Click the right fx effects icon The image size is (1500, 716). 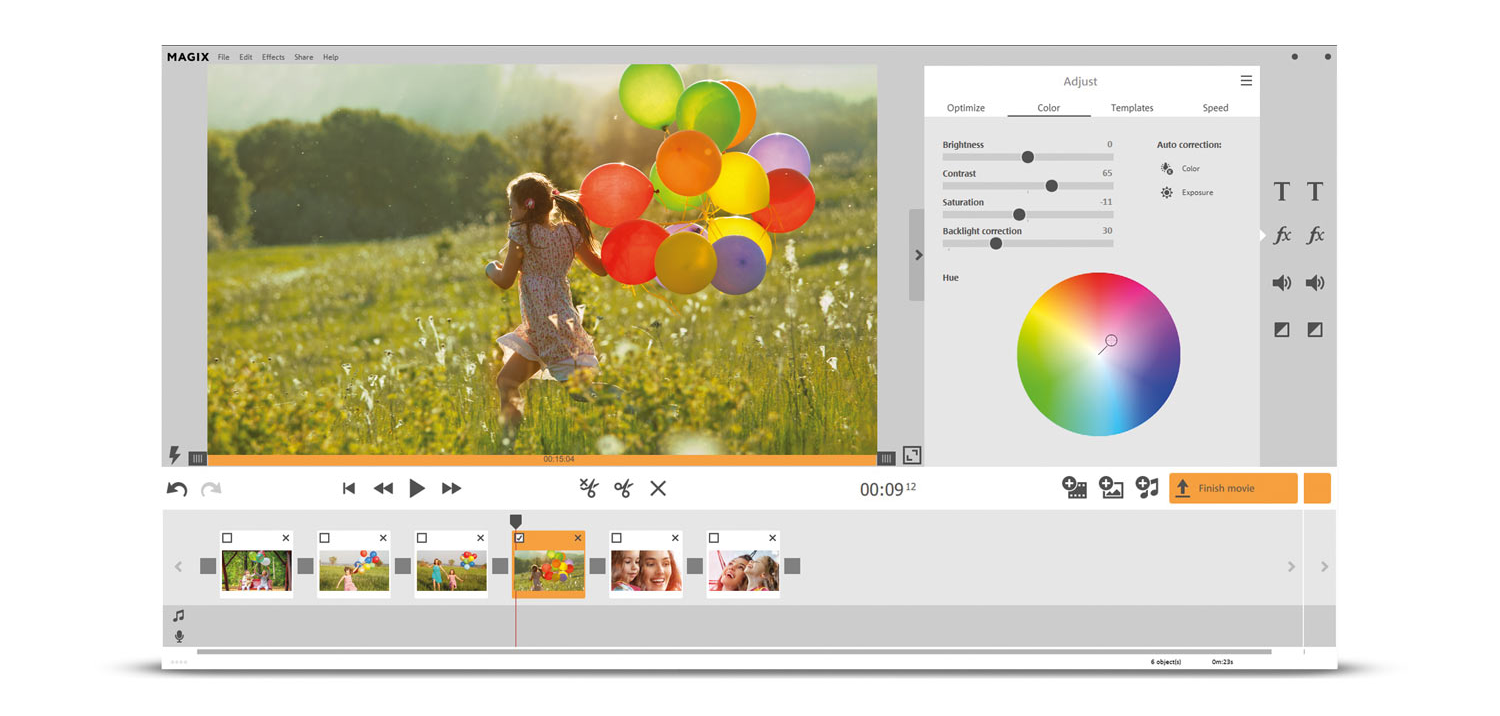click(1315, 236)
